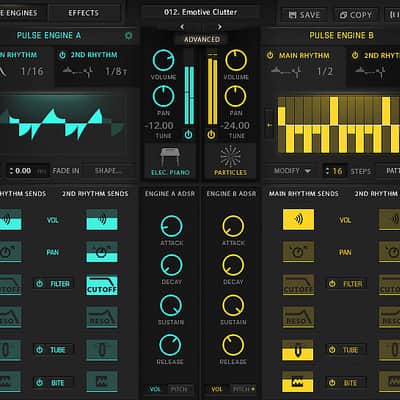Select Engine B main rhythm Cutoff send
400x400 pixels.
pos(298,285)
